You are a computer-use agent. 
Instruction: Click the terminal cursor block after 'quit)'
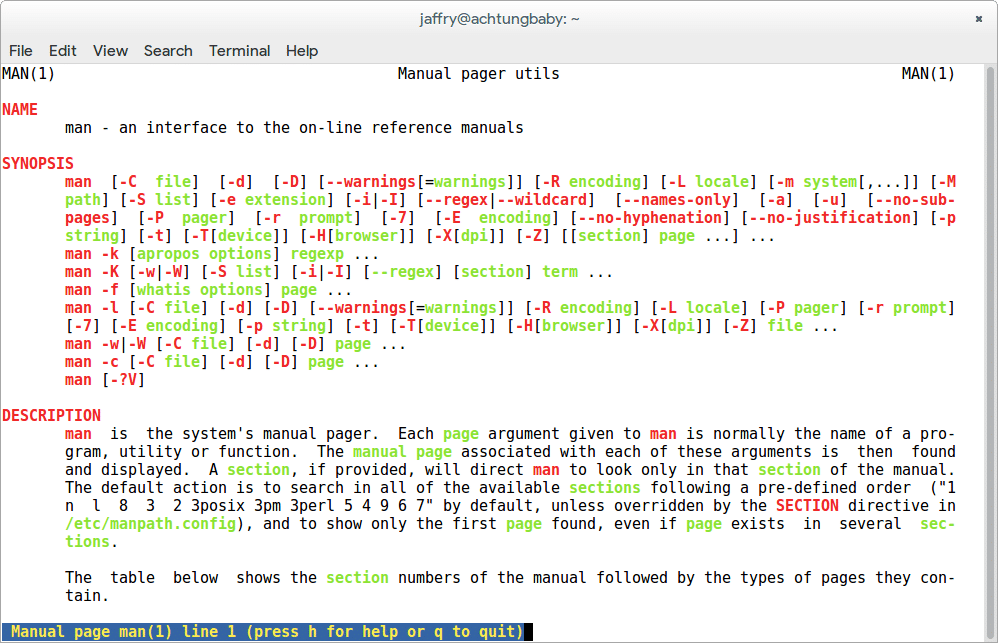[528, 632]
